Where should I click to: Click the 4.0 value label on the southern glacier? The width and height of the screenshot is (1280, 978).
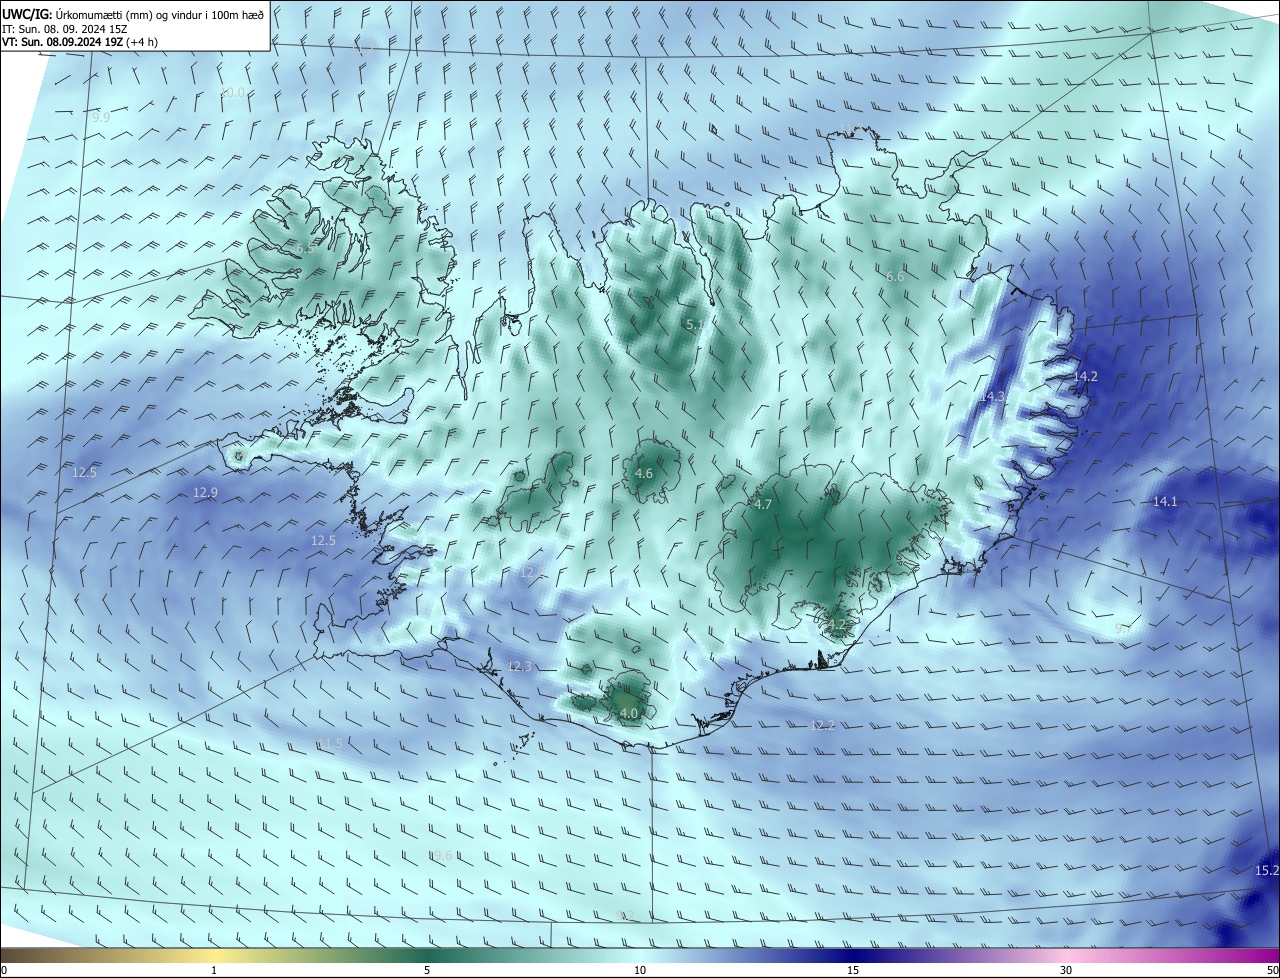(628, 714)
